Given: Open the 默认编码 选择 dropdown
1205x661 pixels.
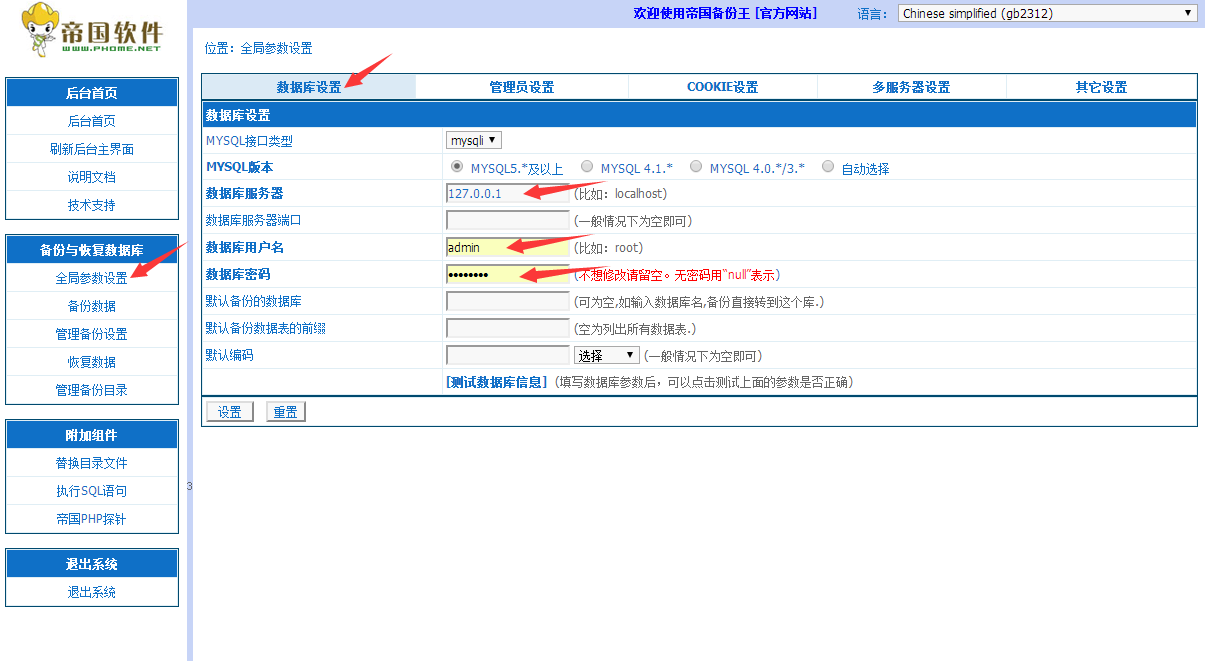Looking at the screenshot, I should pyautogui.click(x=607, y=355).
